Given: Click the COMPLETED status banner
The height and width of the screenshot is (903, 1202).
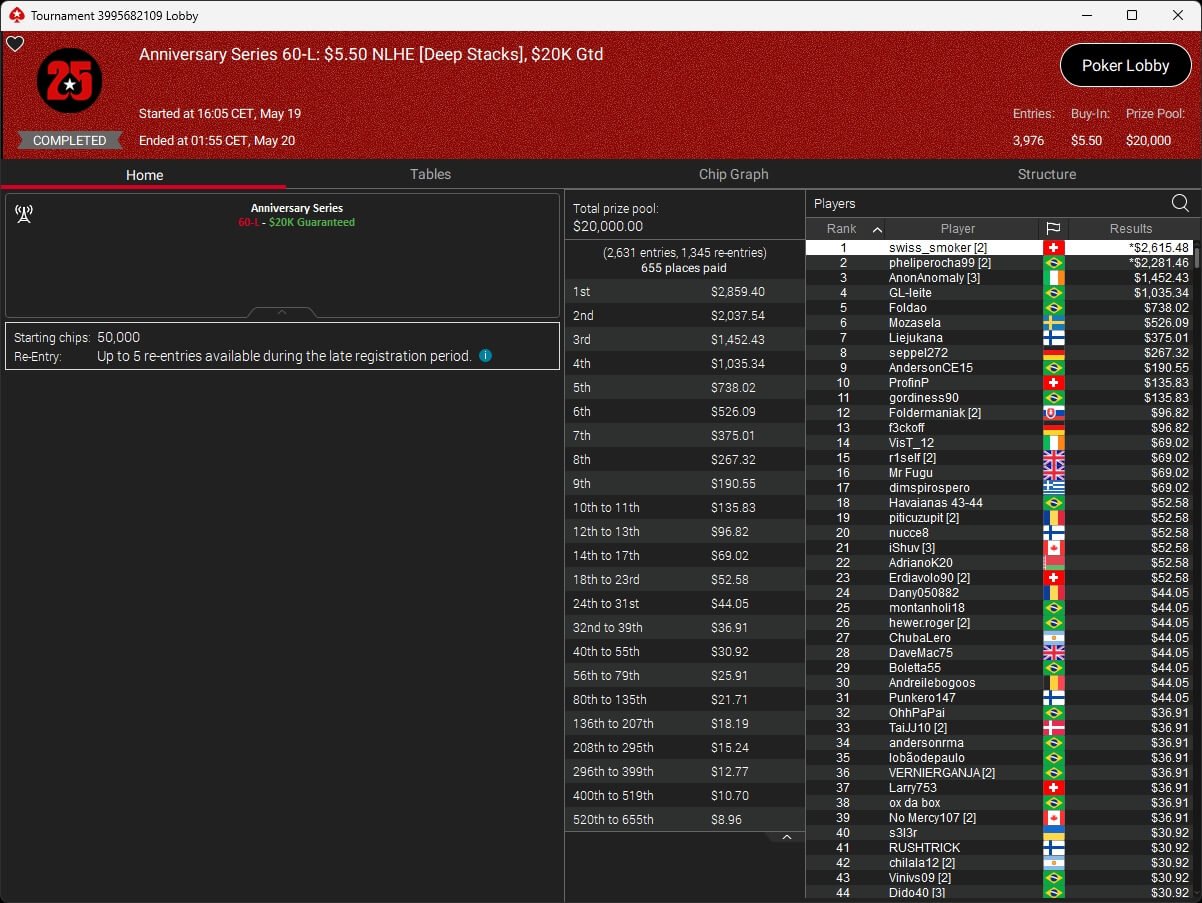Looking at the screenshot, I should click(x=69, y=140).
